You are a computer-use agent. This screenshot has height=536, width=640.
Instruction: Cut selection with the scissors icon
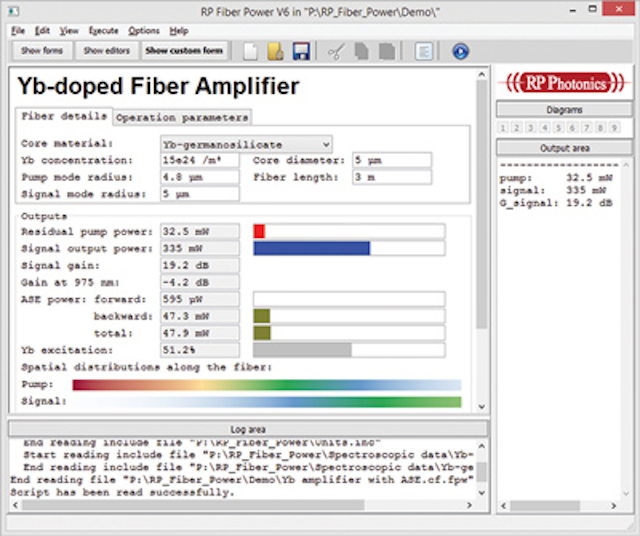(336, 52)
